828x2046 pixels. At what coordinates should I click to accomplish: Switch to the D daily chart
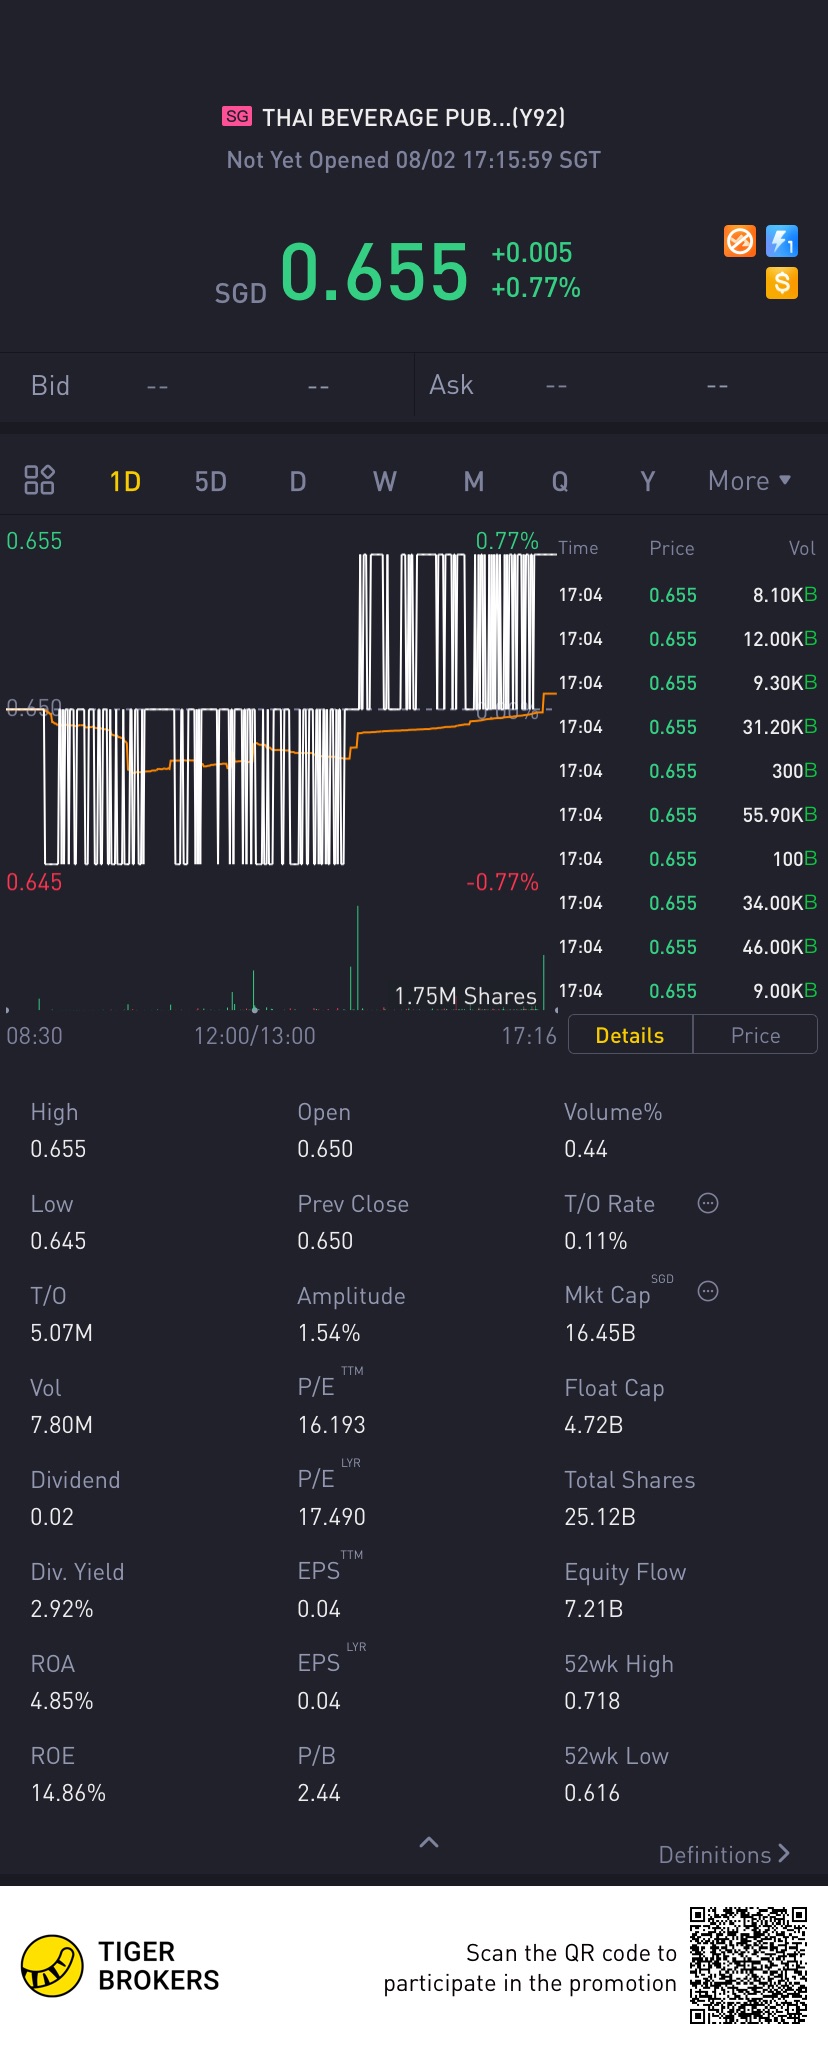click(x=298, y=482)
